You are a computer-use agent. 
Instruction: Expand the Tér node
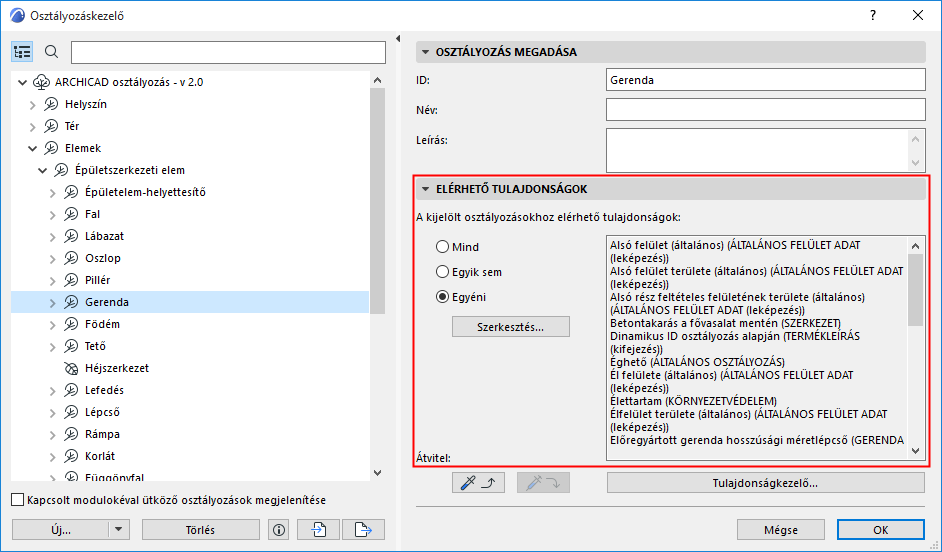coord(33,127)
